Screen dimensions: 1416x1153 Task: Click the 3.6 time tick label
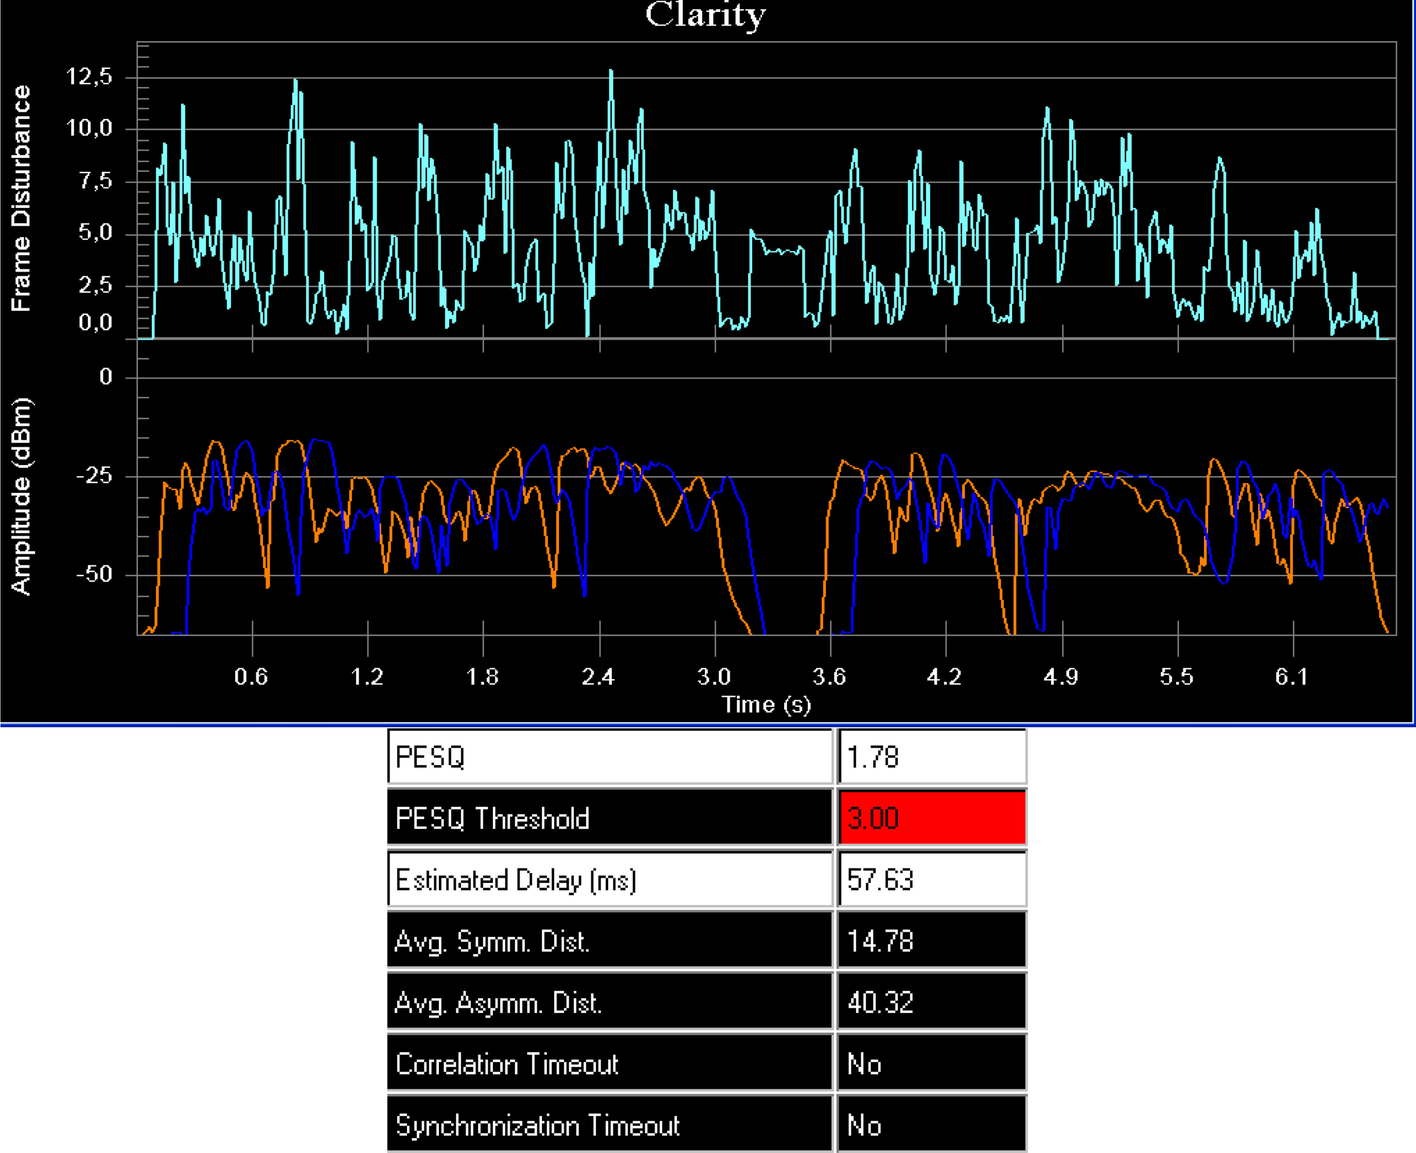tap(829, 677)
